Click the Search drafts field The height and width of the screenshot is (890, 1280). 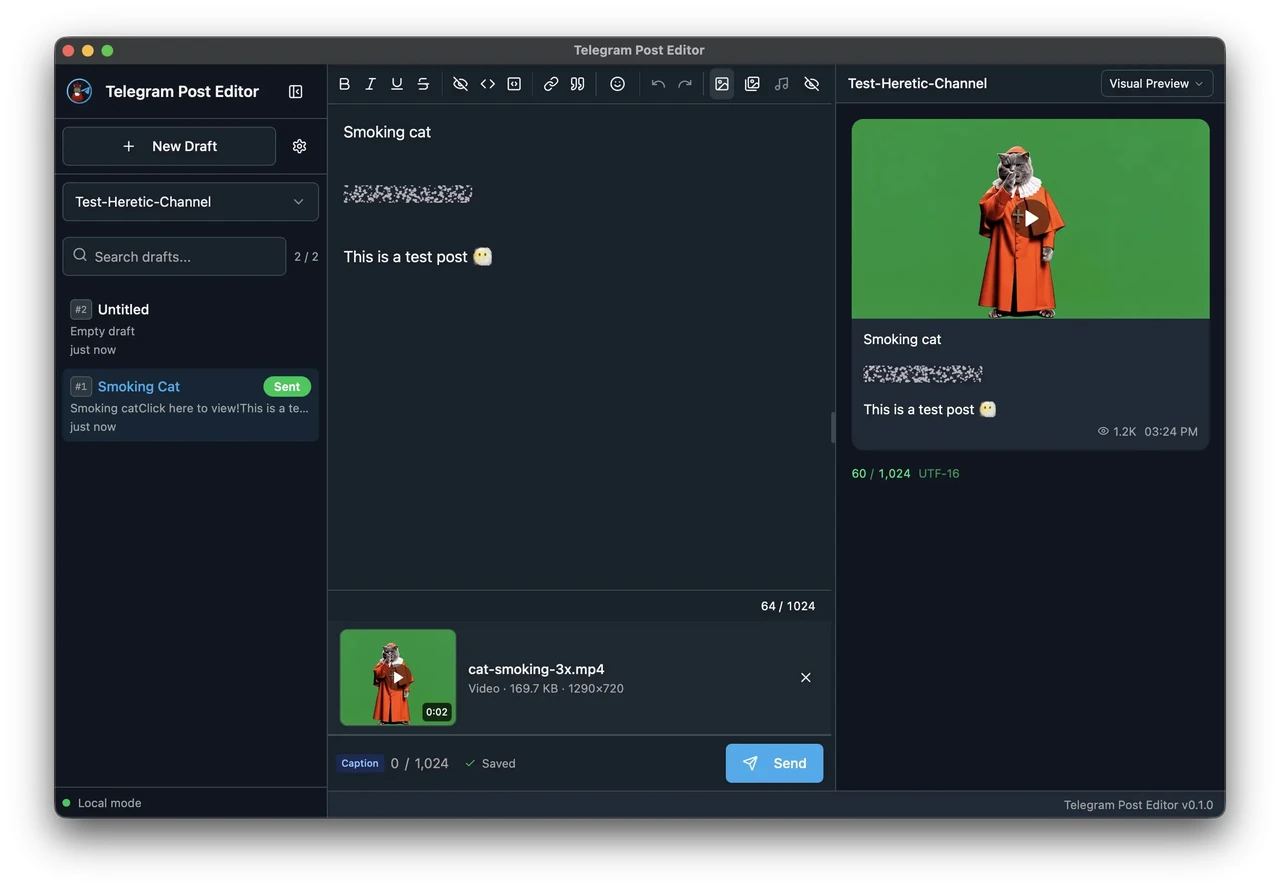pos(174,257)
